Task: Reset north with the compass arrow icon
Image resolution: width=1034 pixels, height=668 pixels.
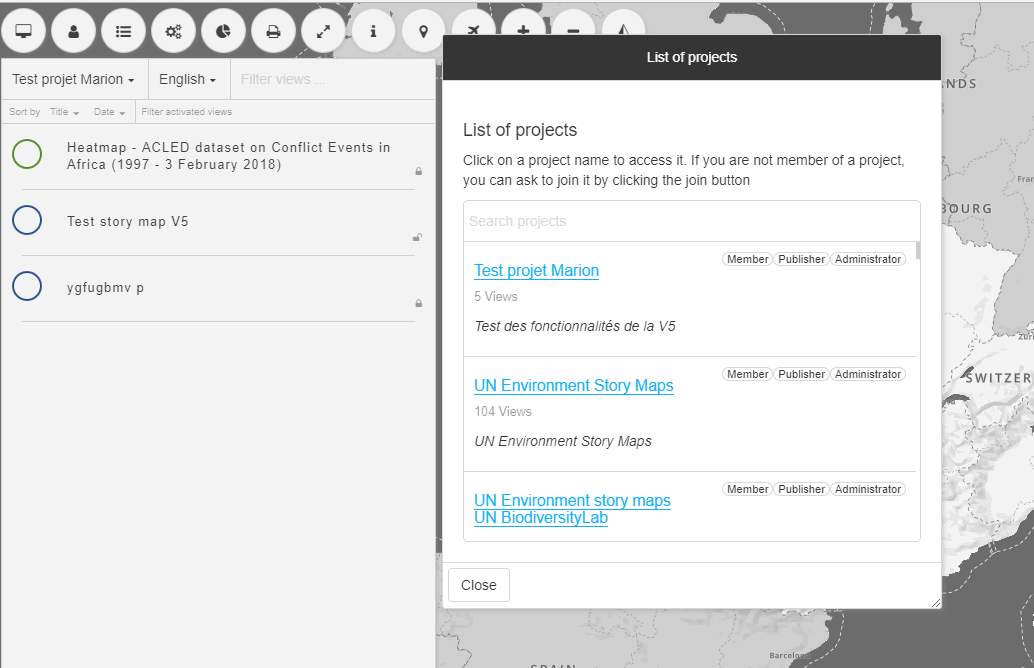Action: pos(623,23)
